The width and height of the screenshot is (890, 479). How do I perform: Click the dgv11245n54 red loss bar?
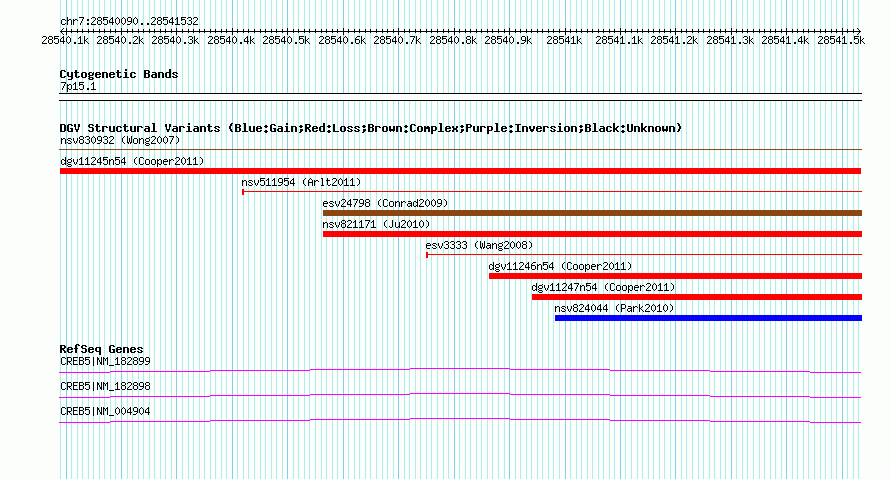tap(460, 171)
